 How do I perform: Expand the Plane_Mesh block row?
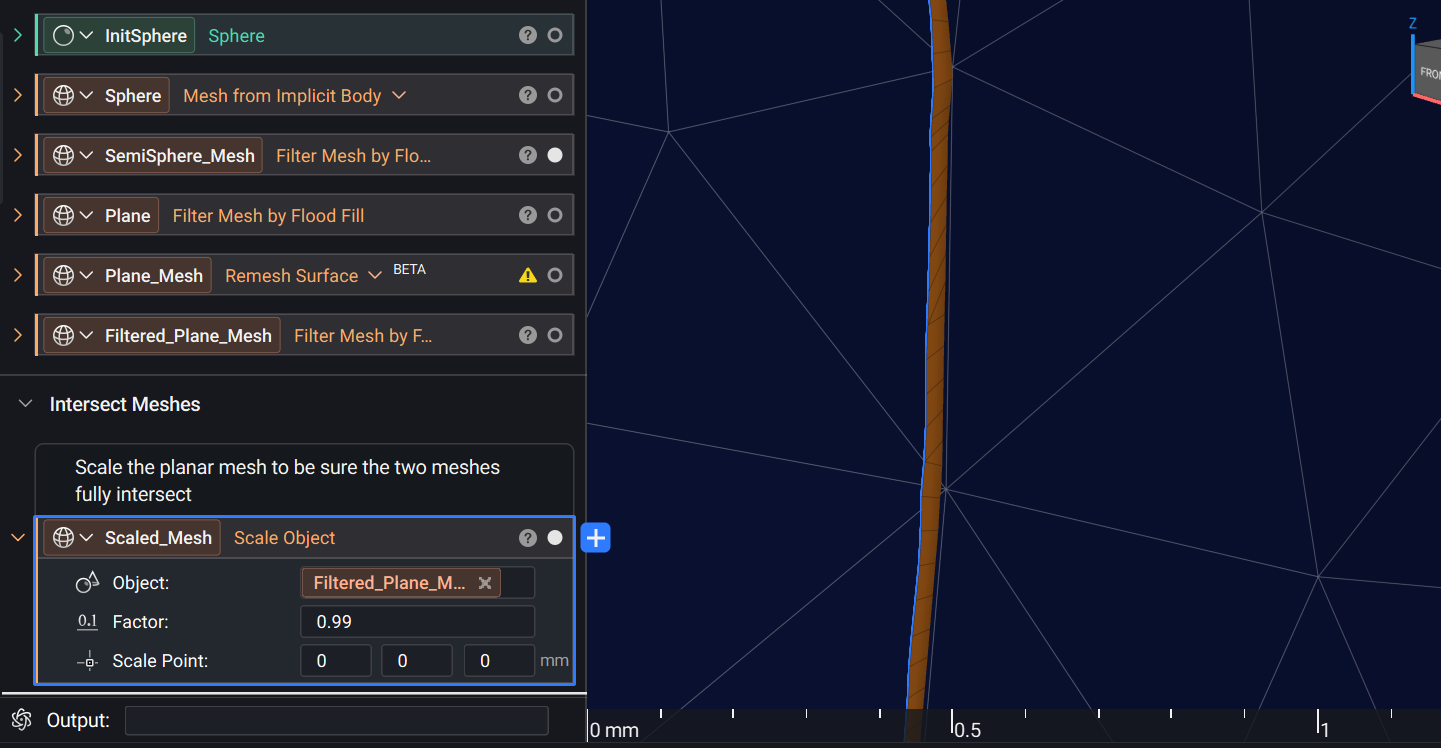click(x=18, y=276)
